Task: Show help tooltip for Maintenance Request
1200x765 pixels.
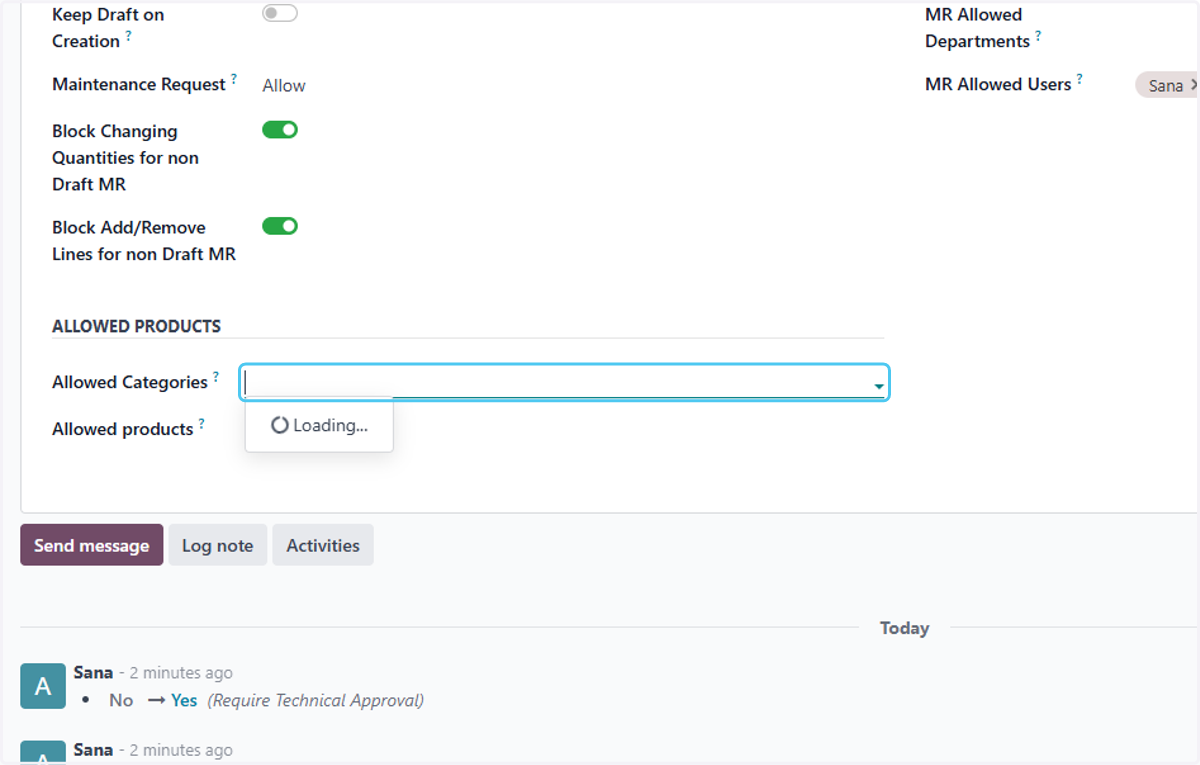Action: (234, 79)
